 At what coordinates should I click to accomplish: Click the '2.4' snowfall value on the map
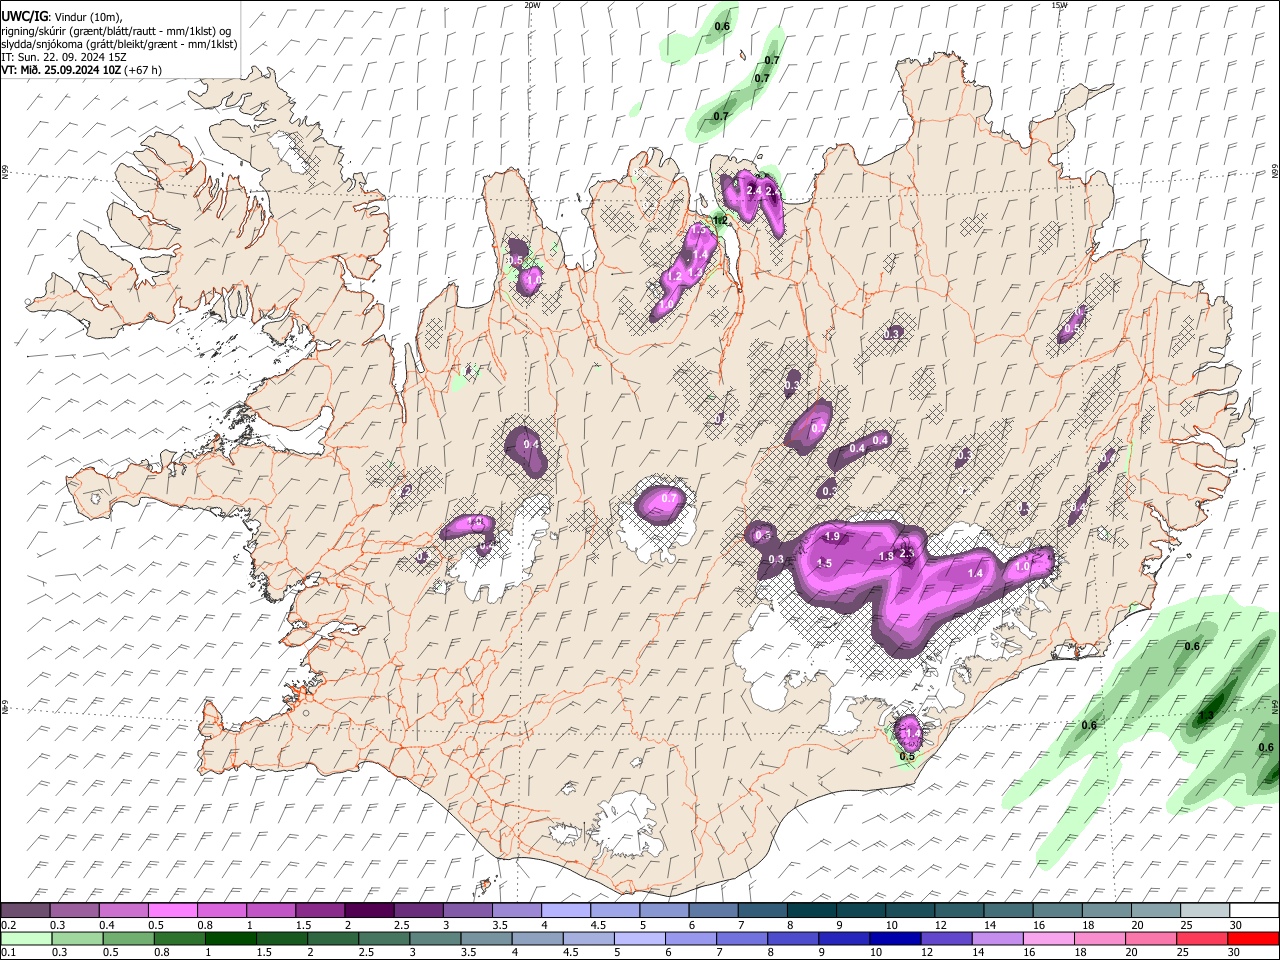pos(755,190)
